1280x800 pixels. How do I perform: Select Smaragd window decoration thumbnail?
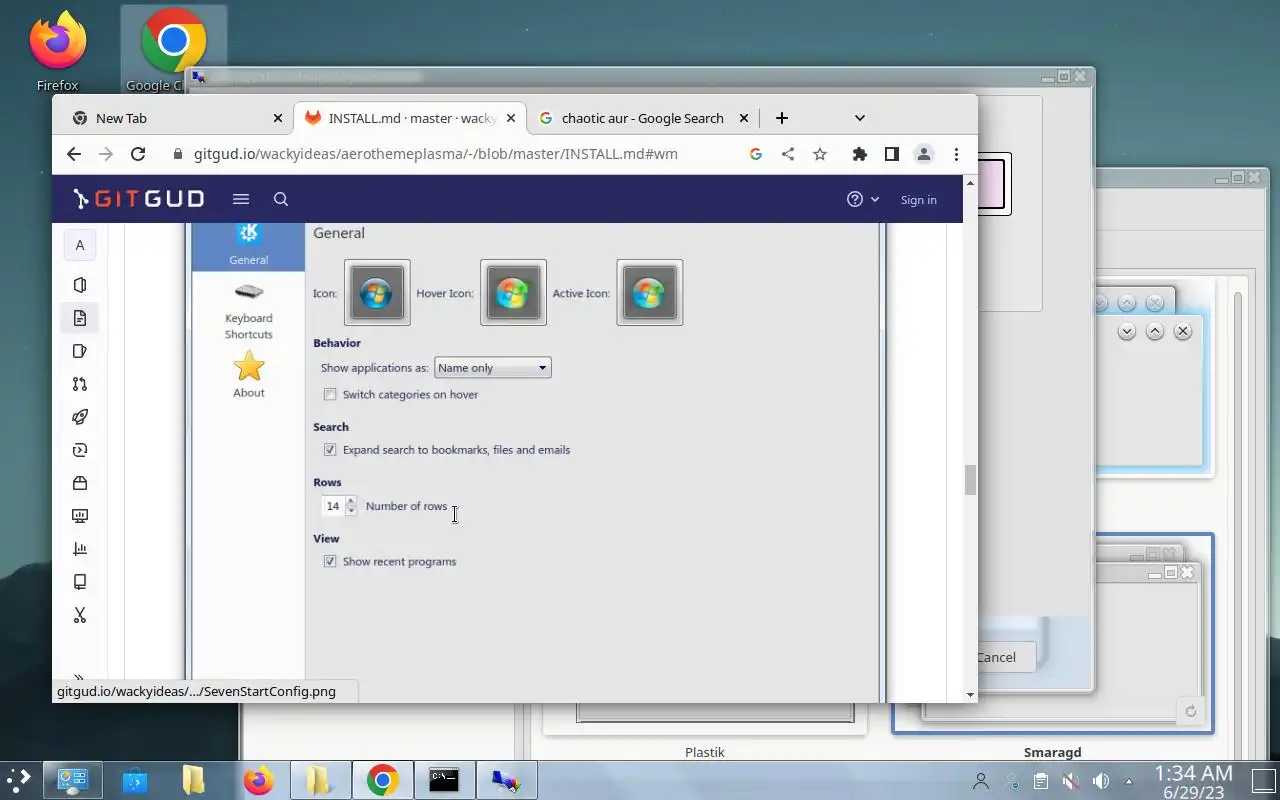coord(1052,632)
